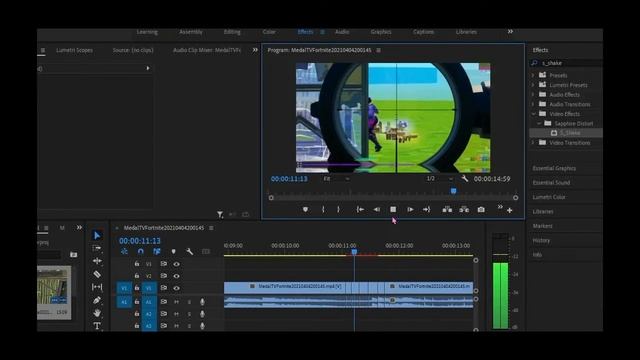This screenshot has height=360, width=640.
Task: Open the Fit zoom level dropdown
Action: [337, 178]
